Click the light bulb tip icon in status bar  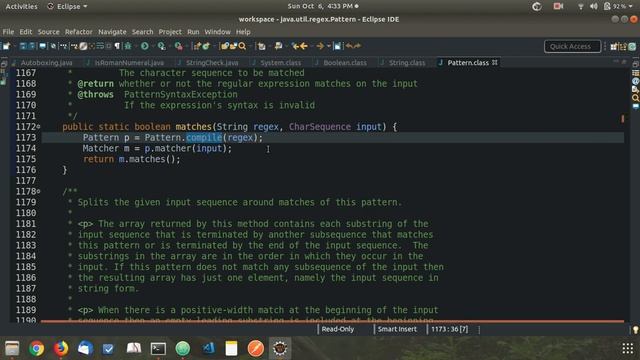coord(636,330)
